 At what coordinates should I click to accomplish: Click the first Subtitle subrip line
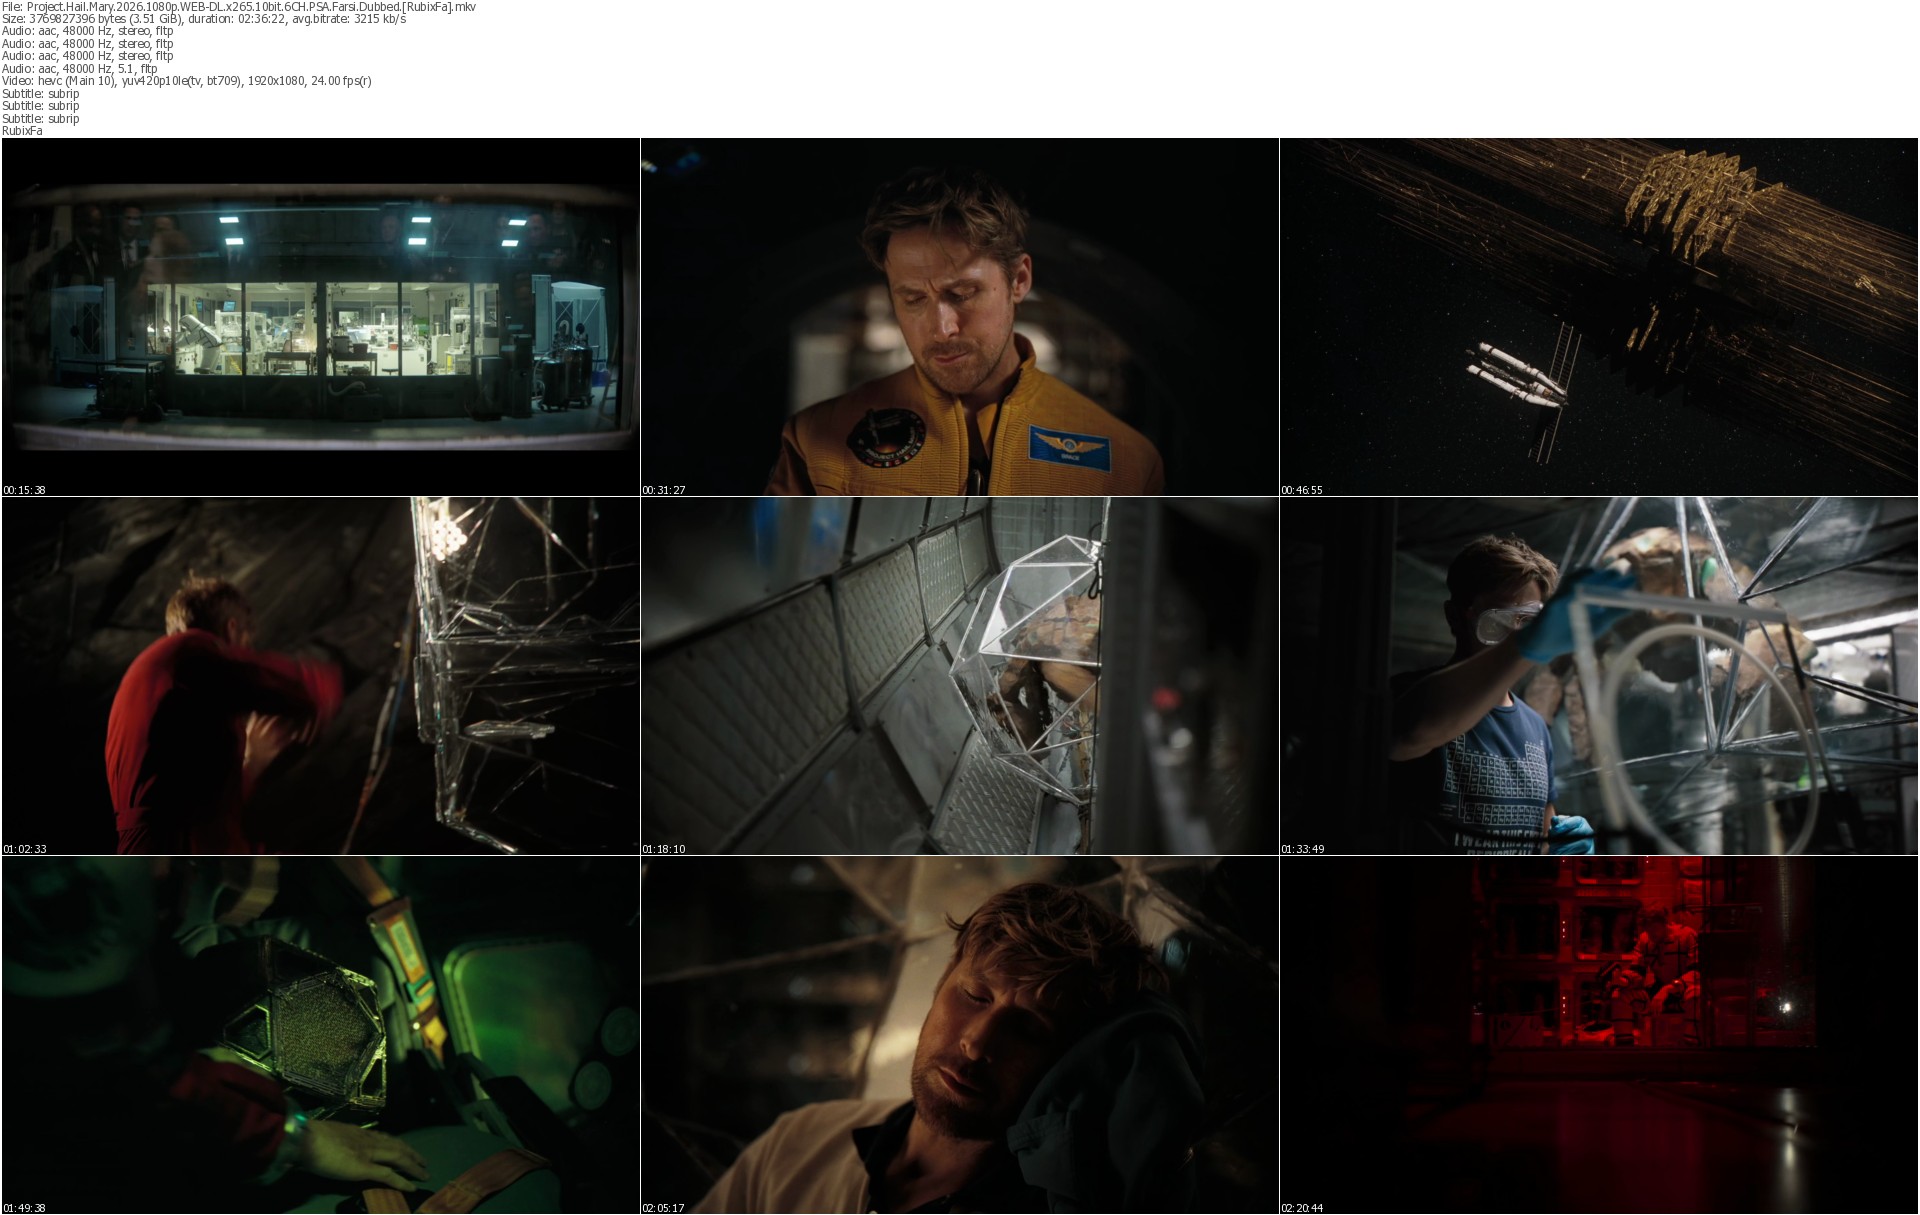pos(41,94)
